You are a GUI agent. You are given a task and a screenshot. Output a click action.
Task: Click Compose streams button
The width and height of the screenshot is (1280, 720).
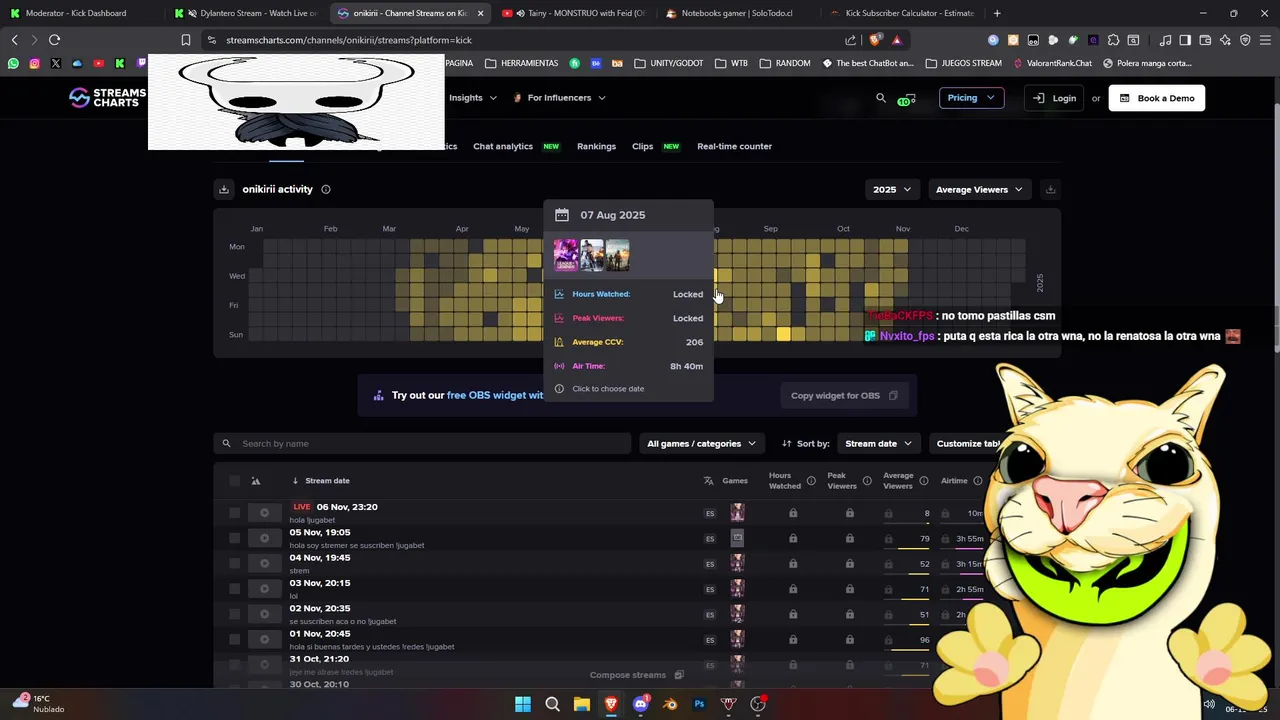pyautogui.click(x=636, y=675)
